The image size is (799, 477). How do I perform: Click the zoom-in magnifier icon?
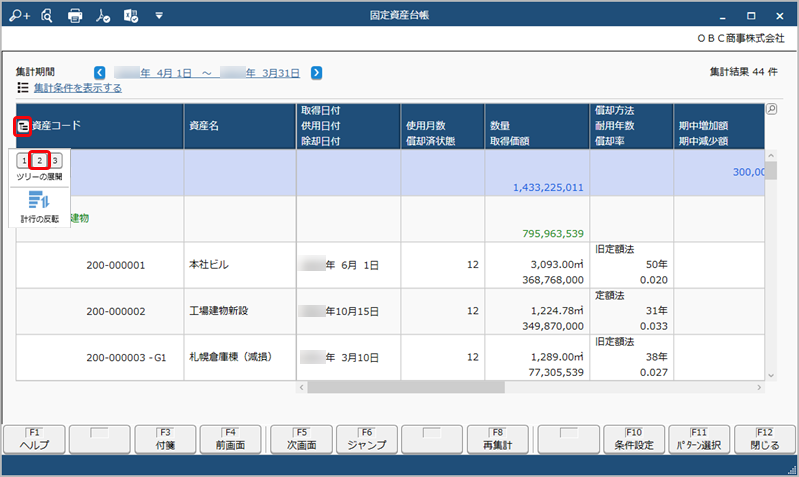coord(19,16)
